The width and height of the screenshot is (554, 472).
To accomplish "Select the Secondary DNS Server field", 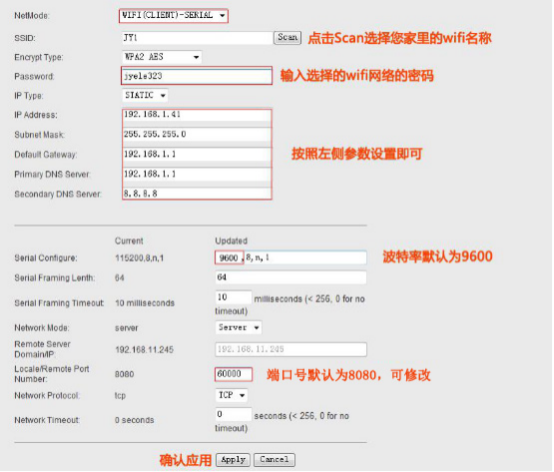I will coord(197,194).
